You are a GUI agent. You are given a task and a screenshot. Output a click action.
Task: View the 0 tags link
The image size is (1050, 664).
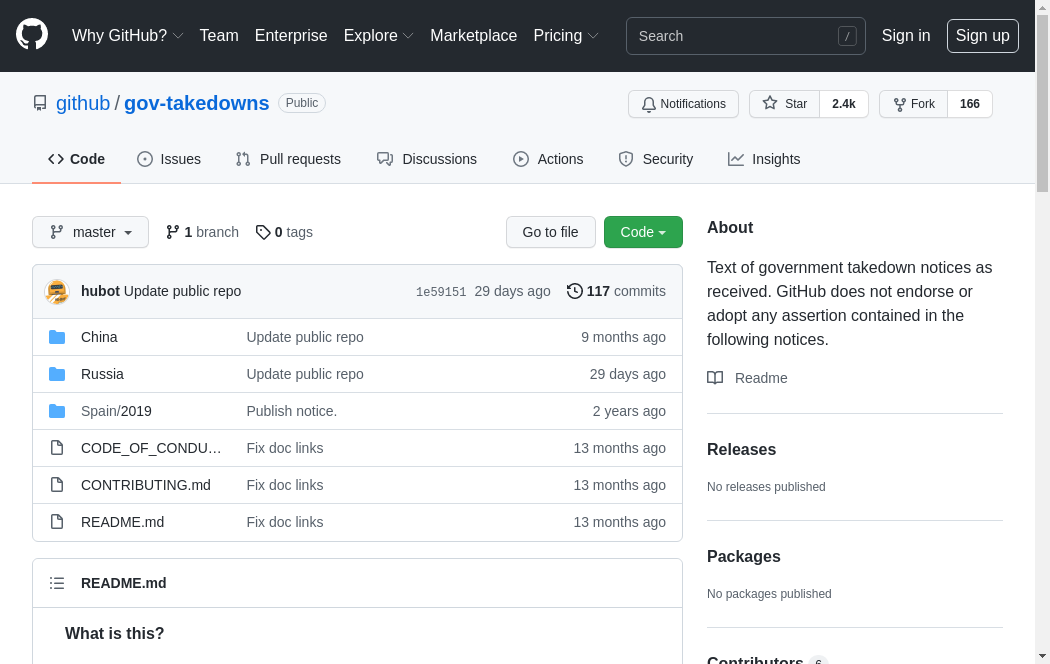click(x=285, y=232)
